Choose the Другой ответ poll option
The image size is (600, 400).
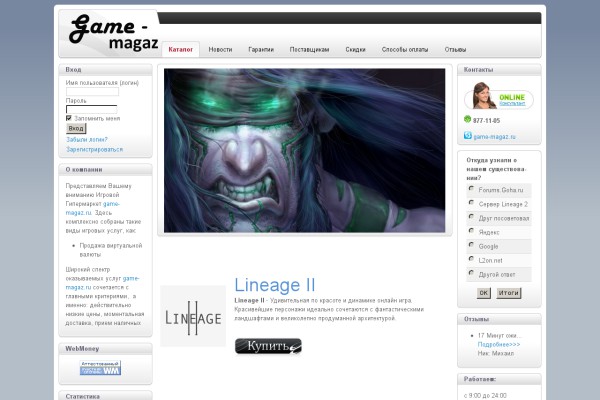tap(471, 273)
